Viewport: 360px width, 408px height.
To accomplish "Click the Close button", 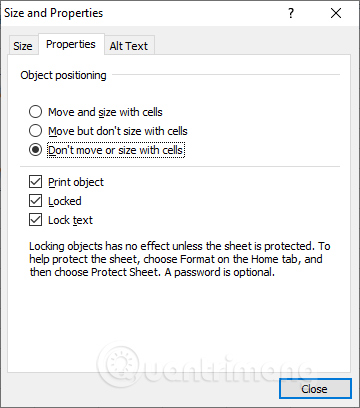I will (x=315, y=389).
